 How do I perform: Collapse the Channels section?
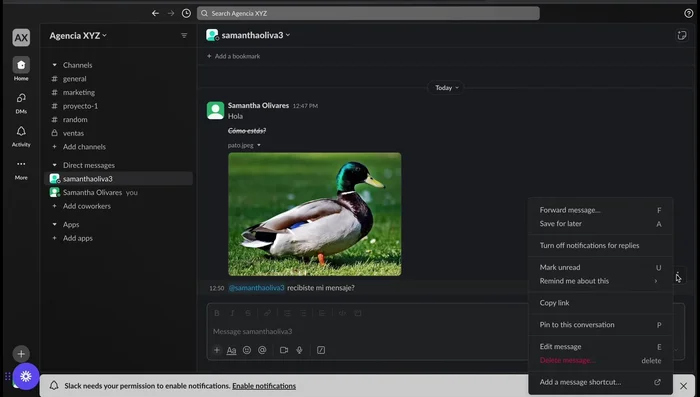pos(54,65)
